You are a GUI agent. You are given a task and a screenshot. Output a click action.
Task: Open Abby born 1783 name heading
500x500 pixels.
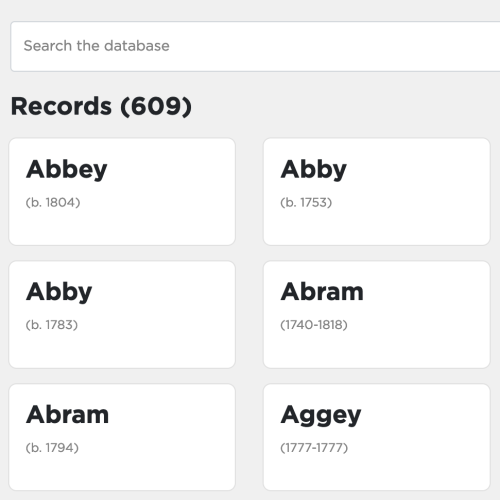click(x=59, y=292)
